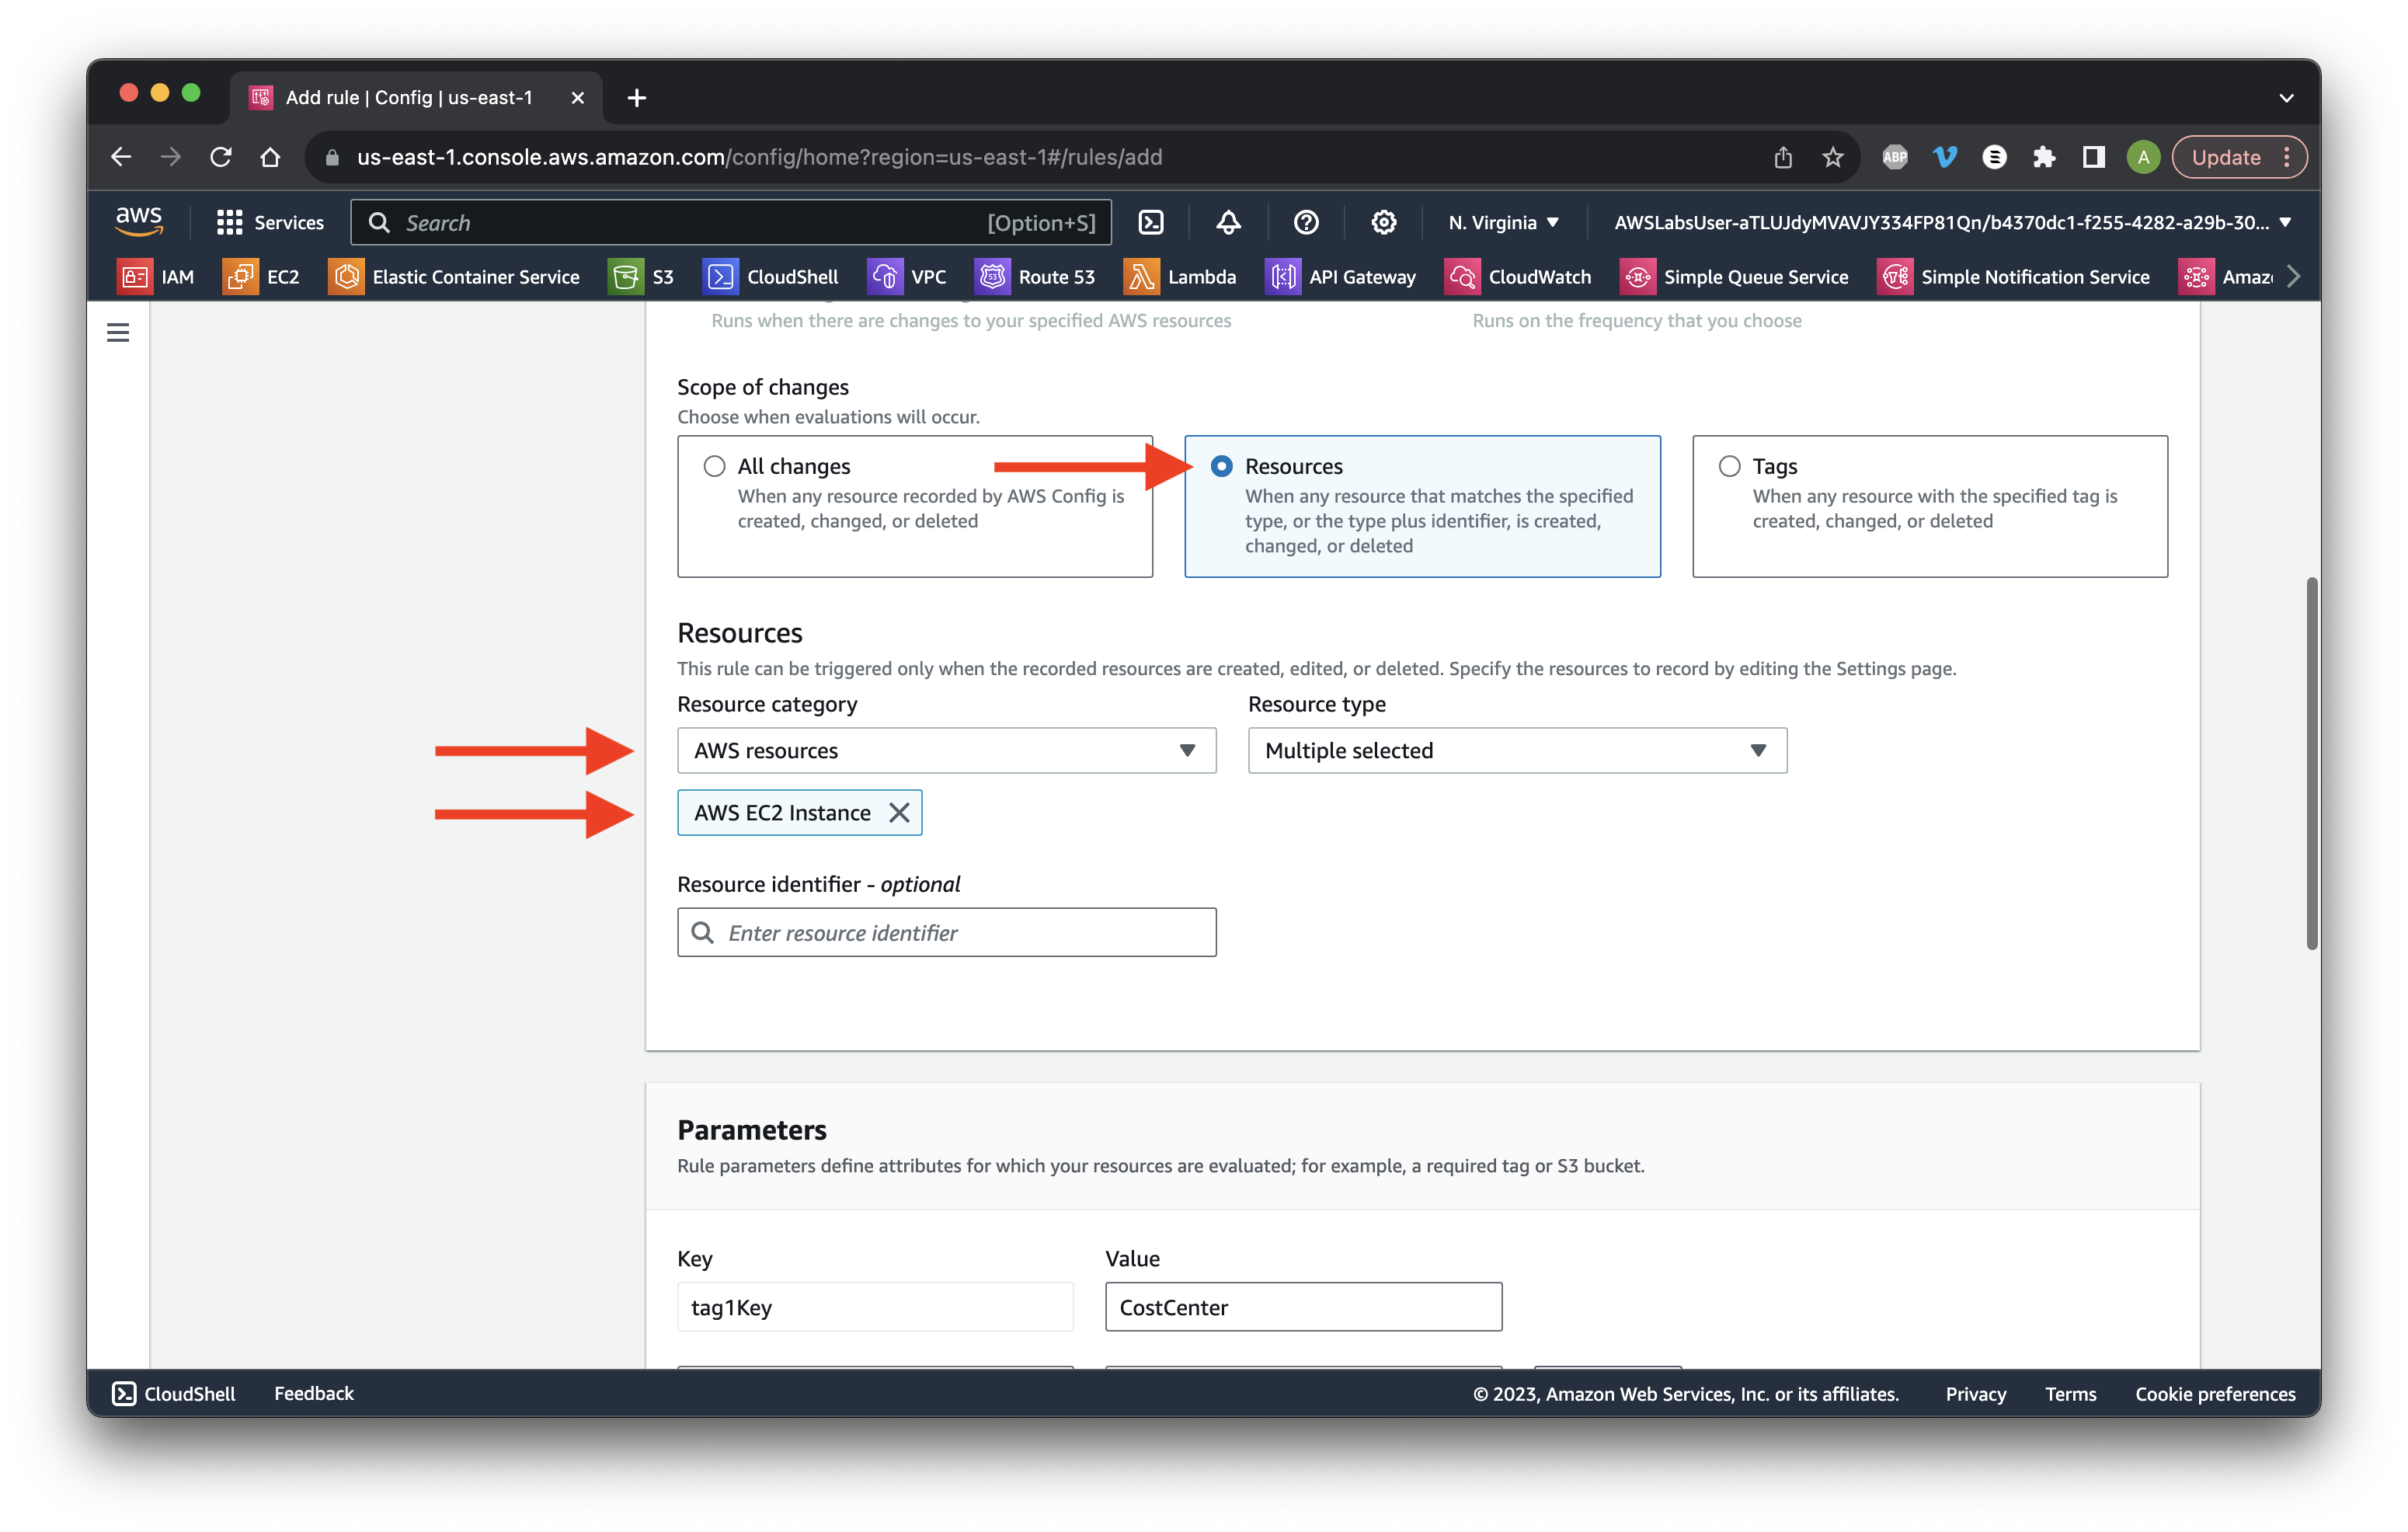Viewport: 2408px width, 1532px height.
Task: Focus the AWS console Search box
Action: [x=730, y=222]
